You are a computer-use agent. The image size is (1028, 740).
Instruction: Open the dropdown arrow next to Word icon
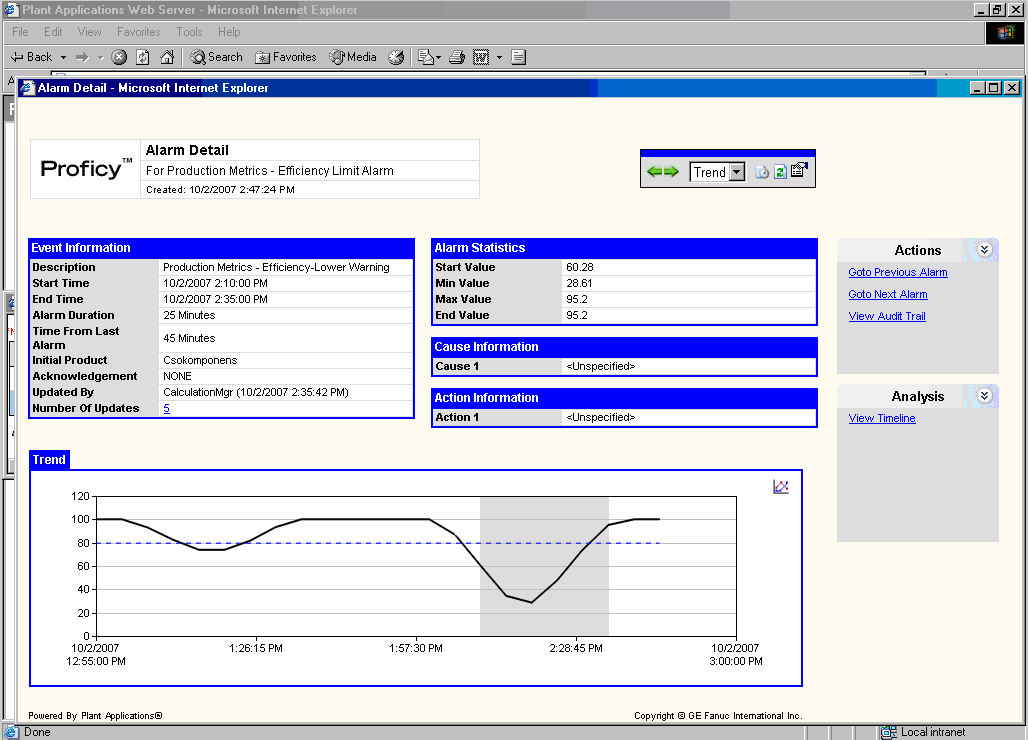[499, 58]
